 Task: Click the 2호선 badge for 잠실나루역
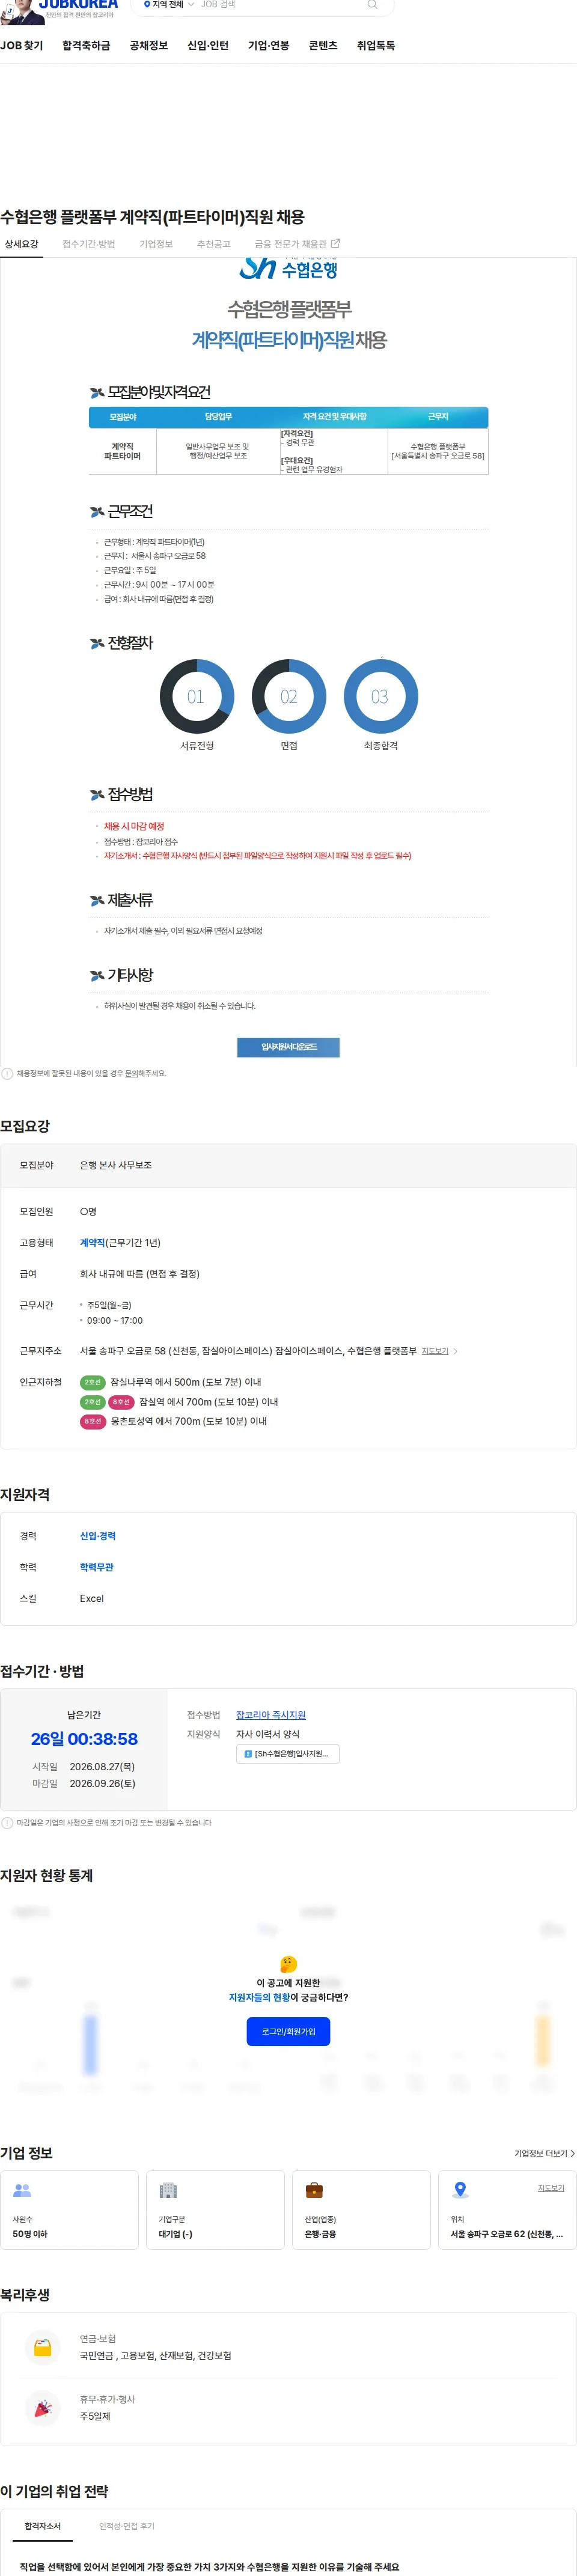tap(93, 1382)
